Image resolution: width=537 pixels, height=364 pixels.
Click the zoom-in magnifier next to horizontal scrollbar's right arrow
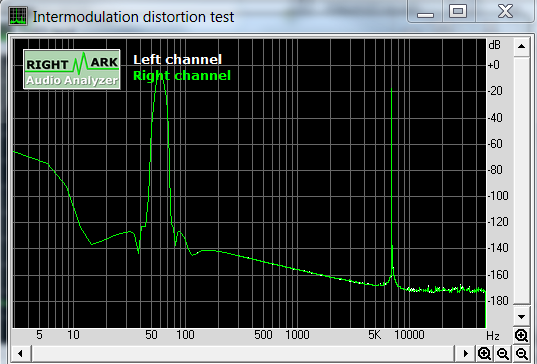pos(484,353)
